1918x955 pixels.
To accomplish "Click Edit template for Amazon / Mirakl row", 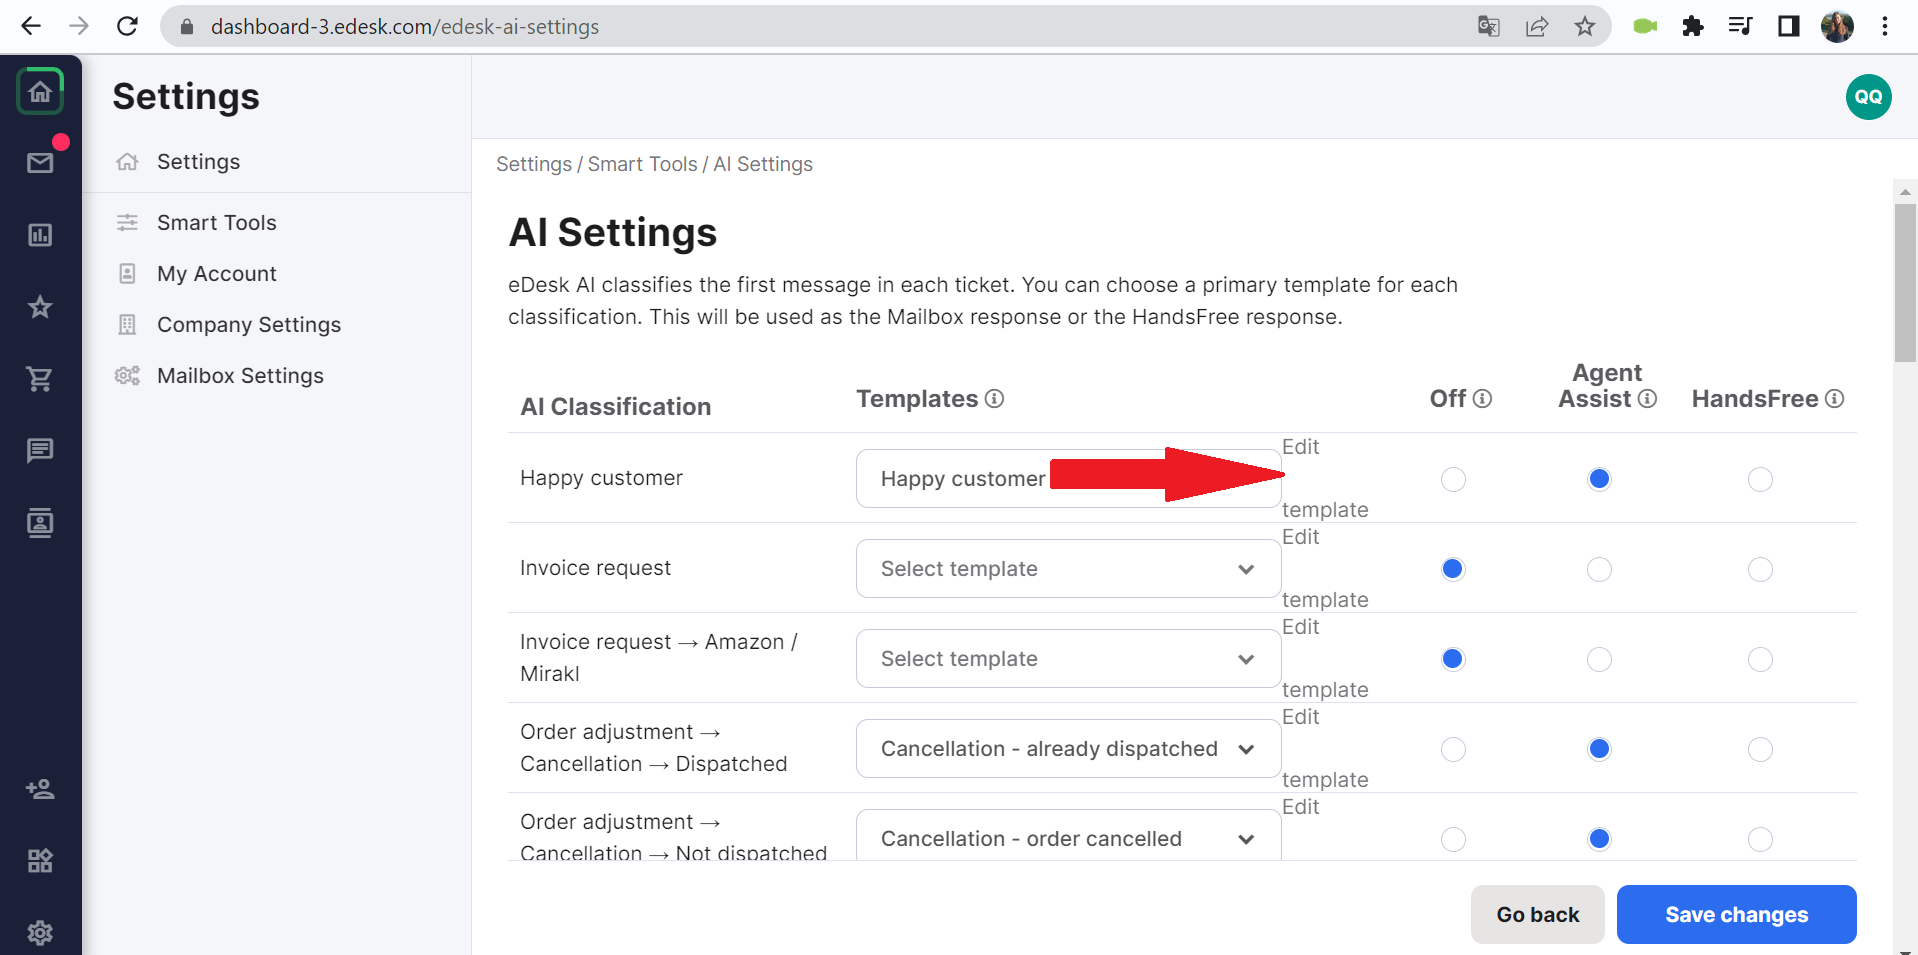I will click(x=1324, y=658).
